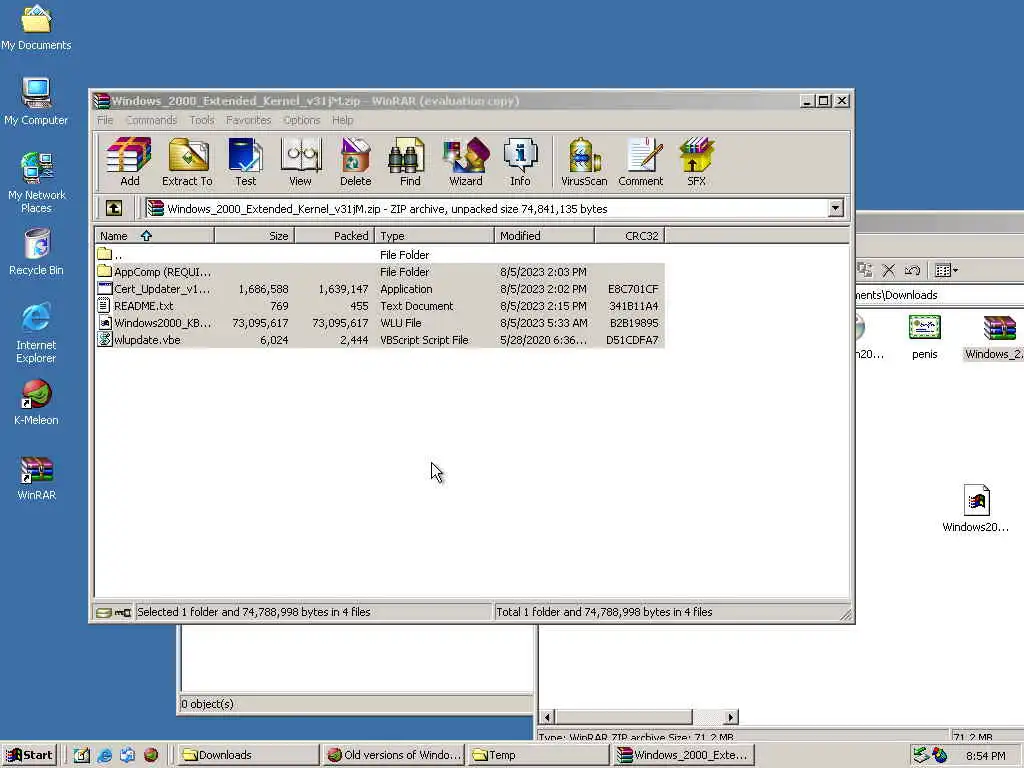Select the K-Meleon desktop shortcut

coord(36,402)
